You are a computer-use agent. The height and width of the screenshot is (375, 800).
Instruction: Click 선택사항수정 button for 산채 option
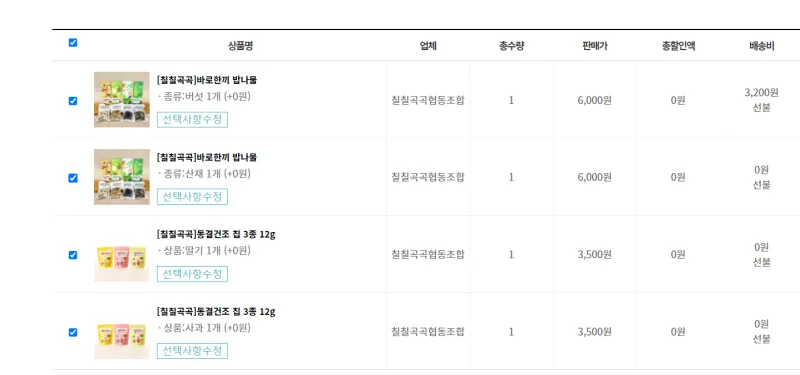(x=192, y=196)
